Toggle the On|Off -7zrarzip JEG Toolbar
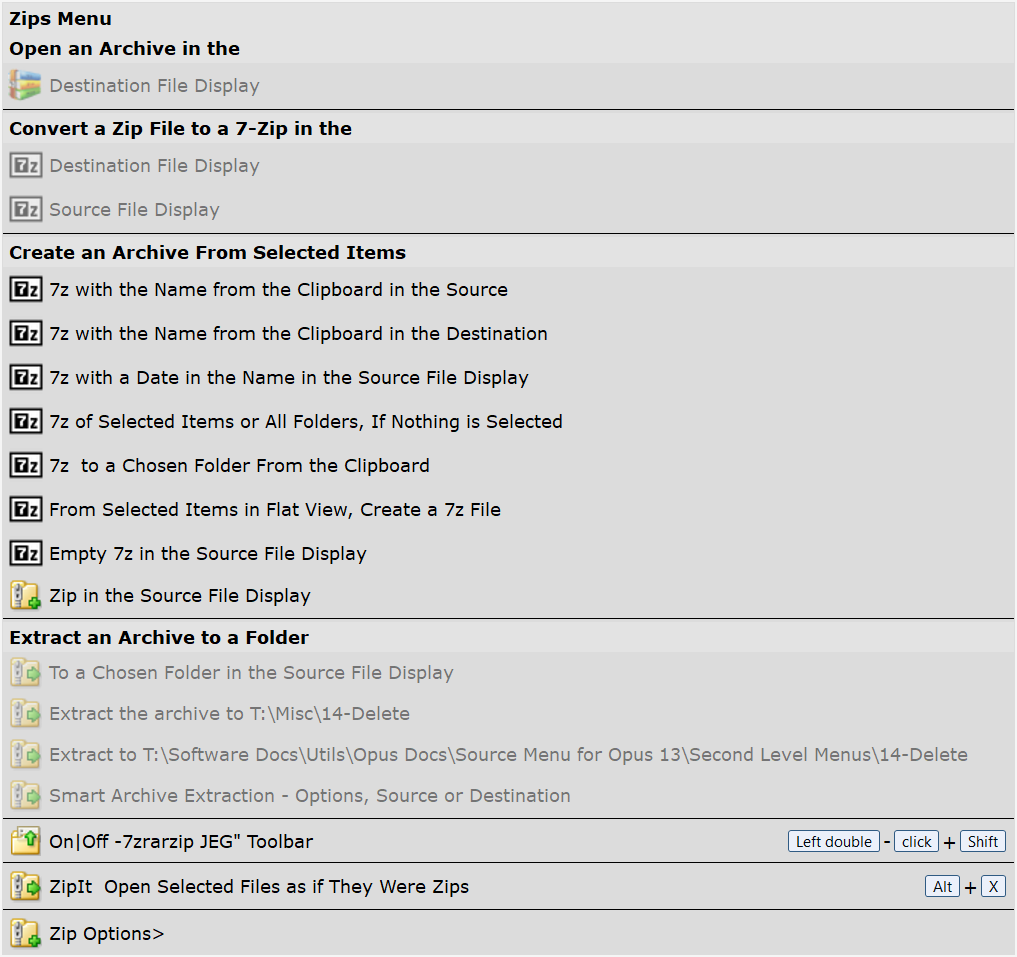Image resolution: width=1017 pixels, height=957 pixels. 181,842
